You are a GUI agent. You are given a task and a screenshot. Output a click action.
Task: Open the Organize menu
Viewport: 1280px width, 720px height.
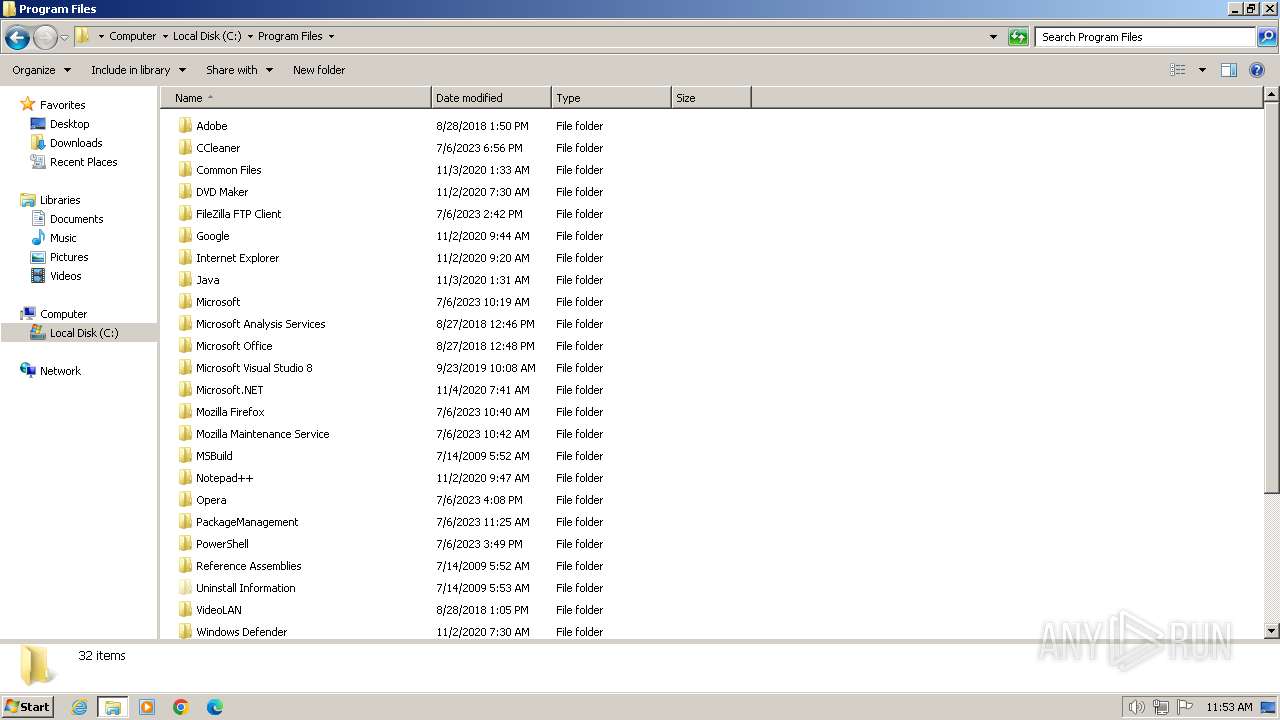click(x=42, y=70)
